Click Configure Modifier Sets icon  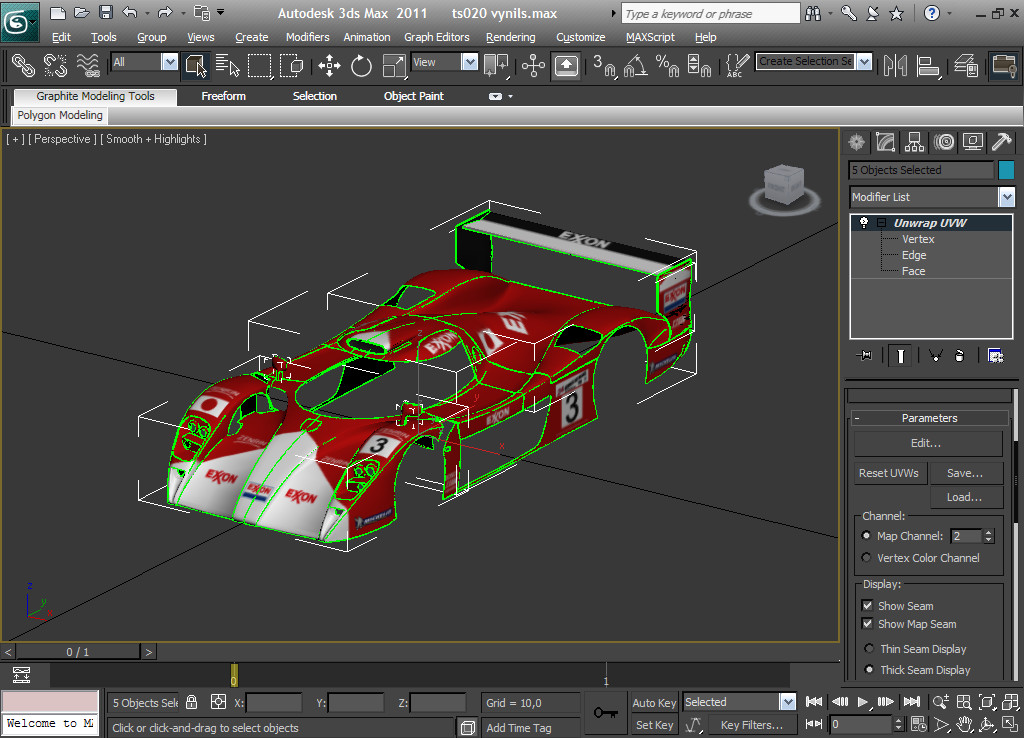point(995,355)
